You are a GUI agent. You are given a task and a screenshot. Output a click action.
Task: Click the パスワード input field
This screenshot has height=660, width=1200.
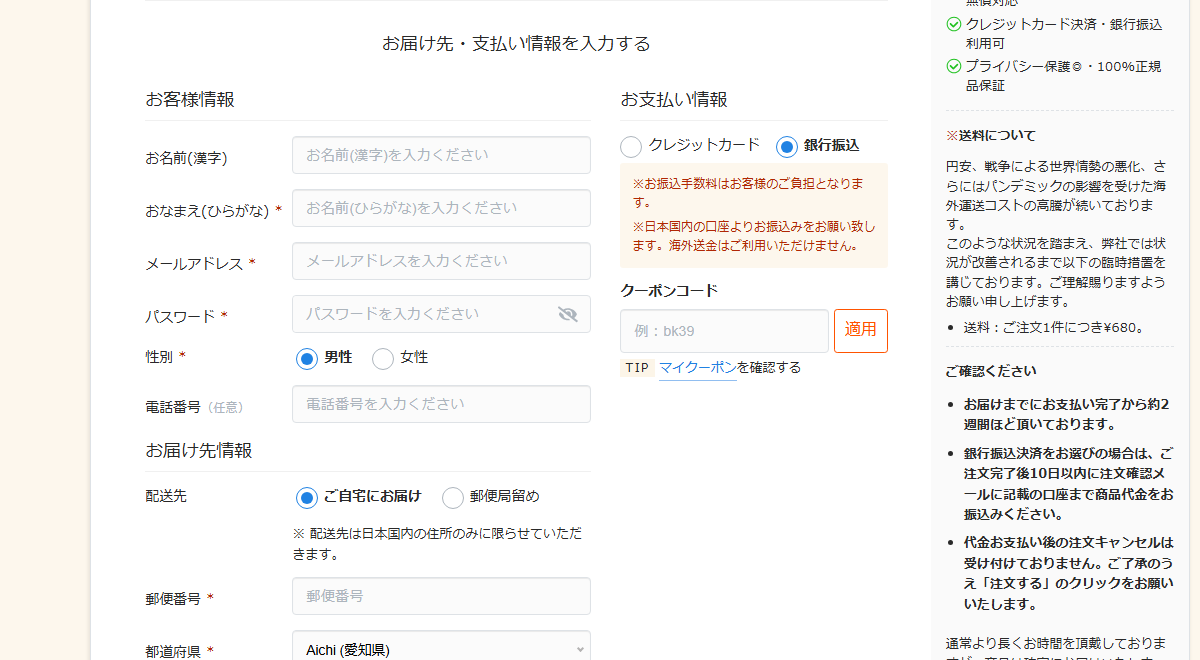tap(441, 314)
